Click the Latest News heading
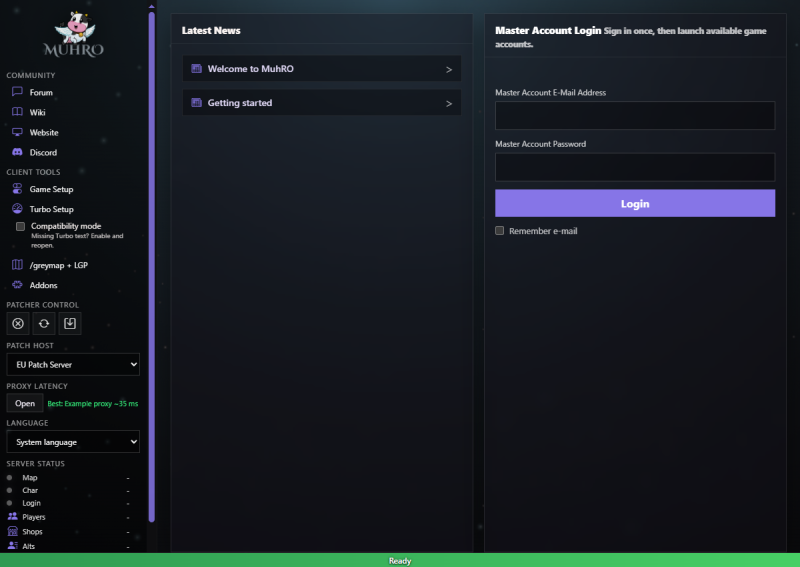Screen dimensions: 800x567 211,30
